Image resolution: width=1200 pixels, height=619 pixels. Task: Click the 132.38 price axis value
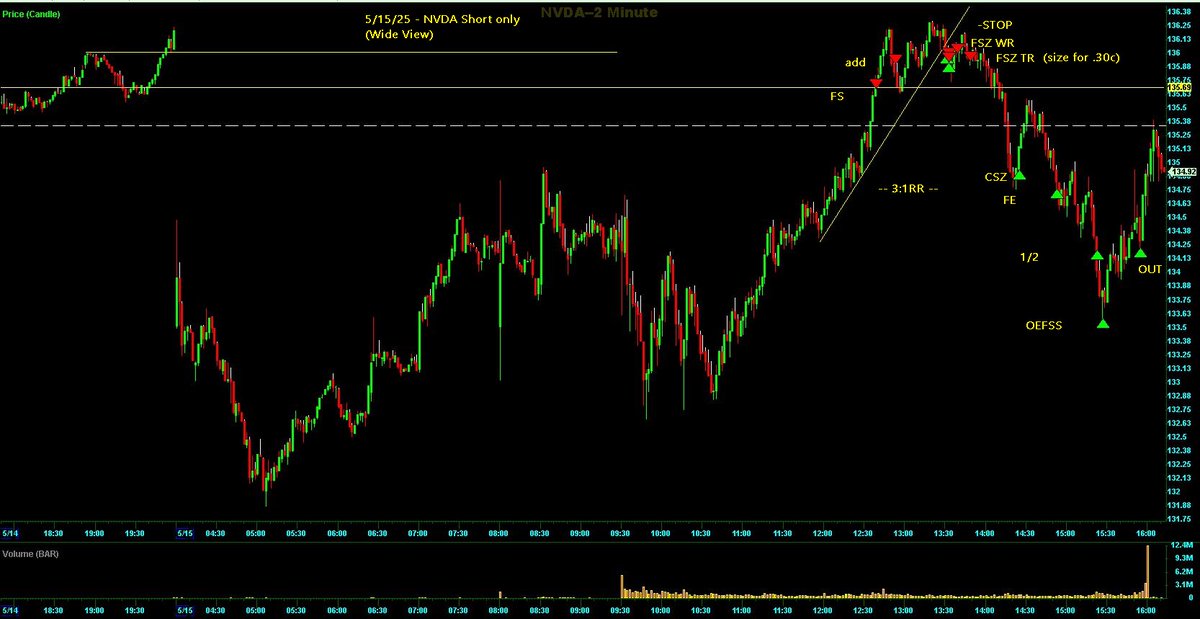point(1180,450)
